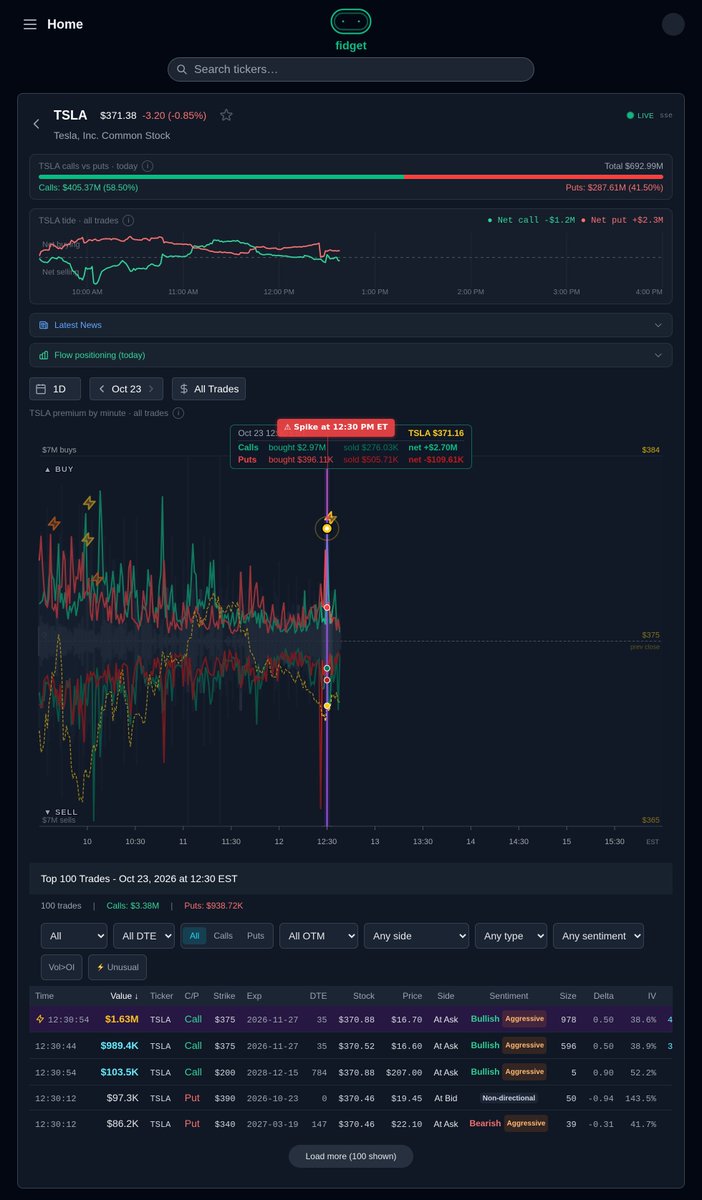This screenshot has height=1200, width=702.
Task: Click the Flow positioning bar-chart icon
Action: click(x=44, y=355)
